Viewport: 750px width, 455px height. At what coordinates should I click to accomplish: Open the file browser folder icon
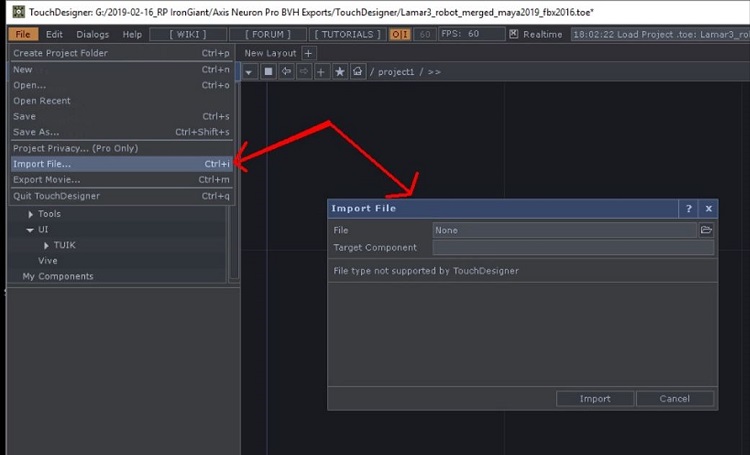[706, 230]
